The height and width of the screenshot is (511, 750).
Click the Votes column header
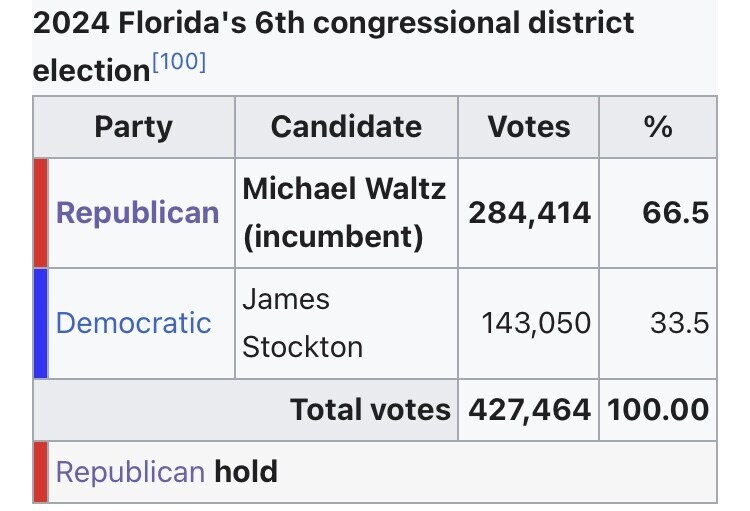[x=528, y=127]
